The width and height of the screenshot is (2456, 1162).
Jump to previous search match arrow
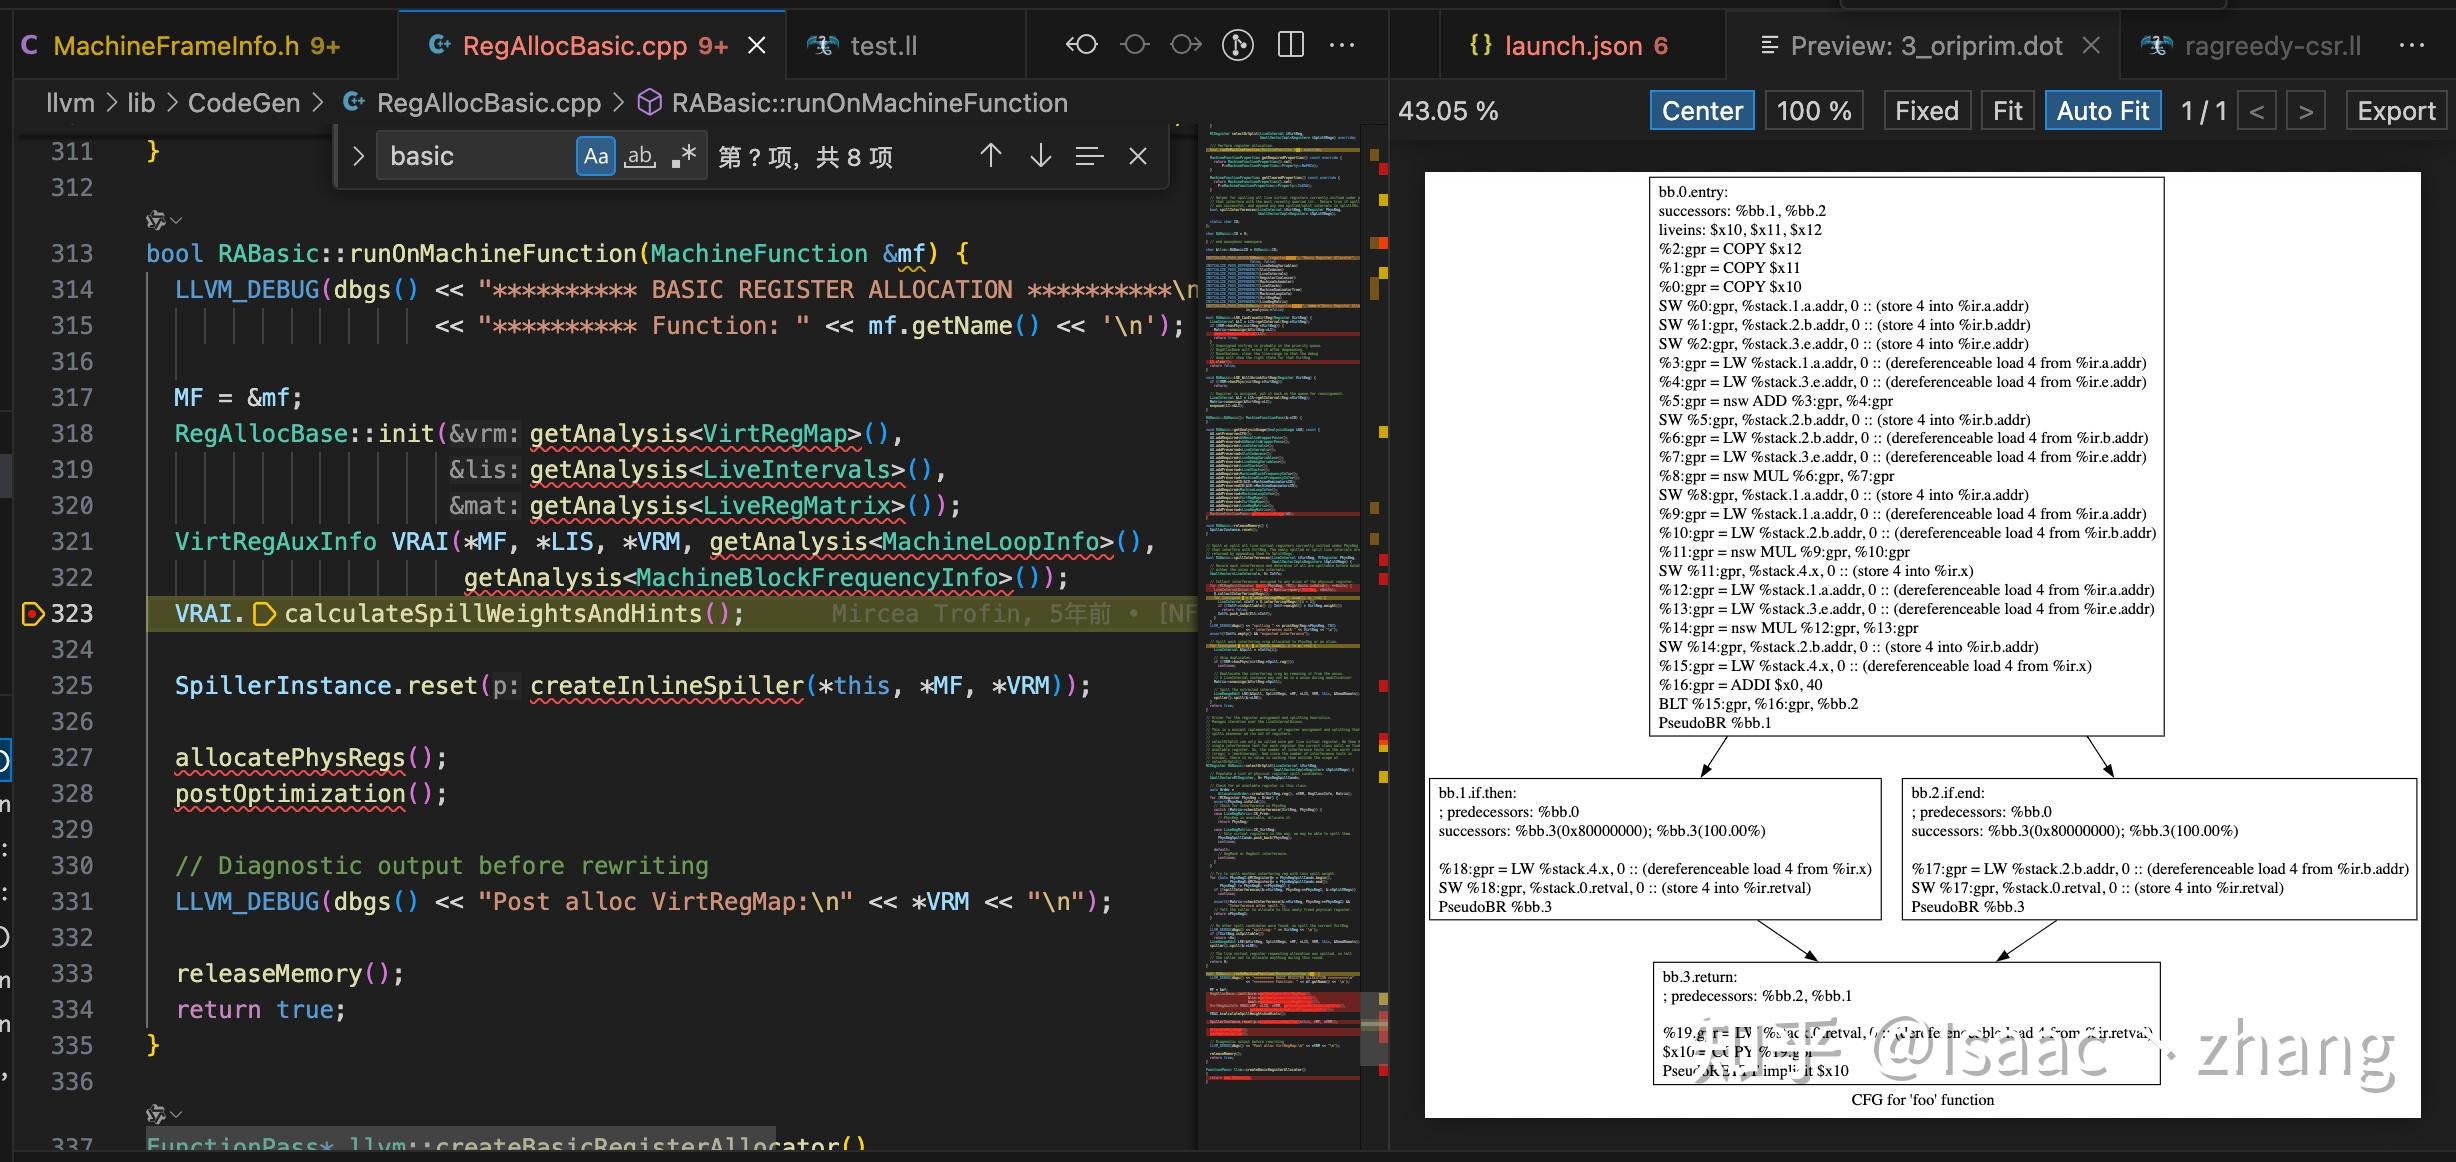click(990, 156)
